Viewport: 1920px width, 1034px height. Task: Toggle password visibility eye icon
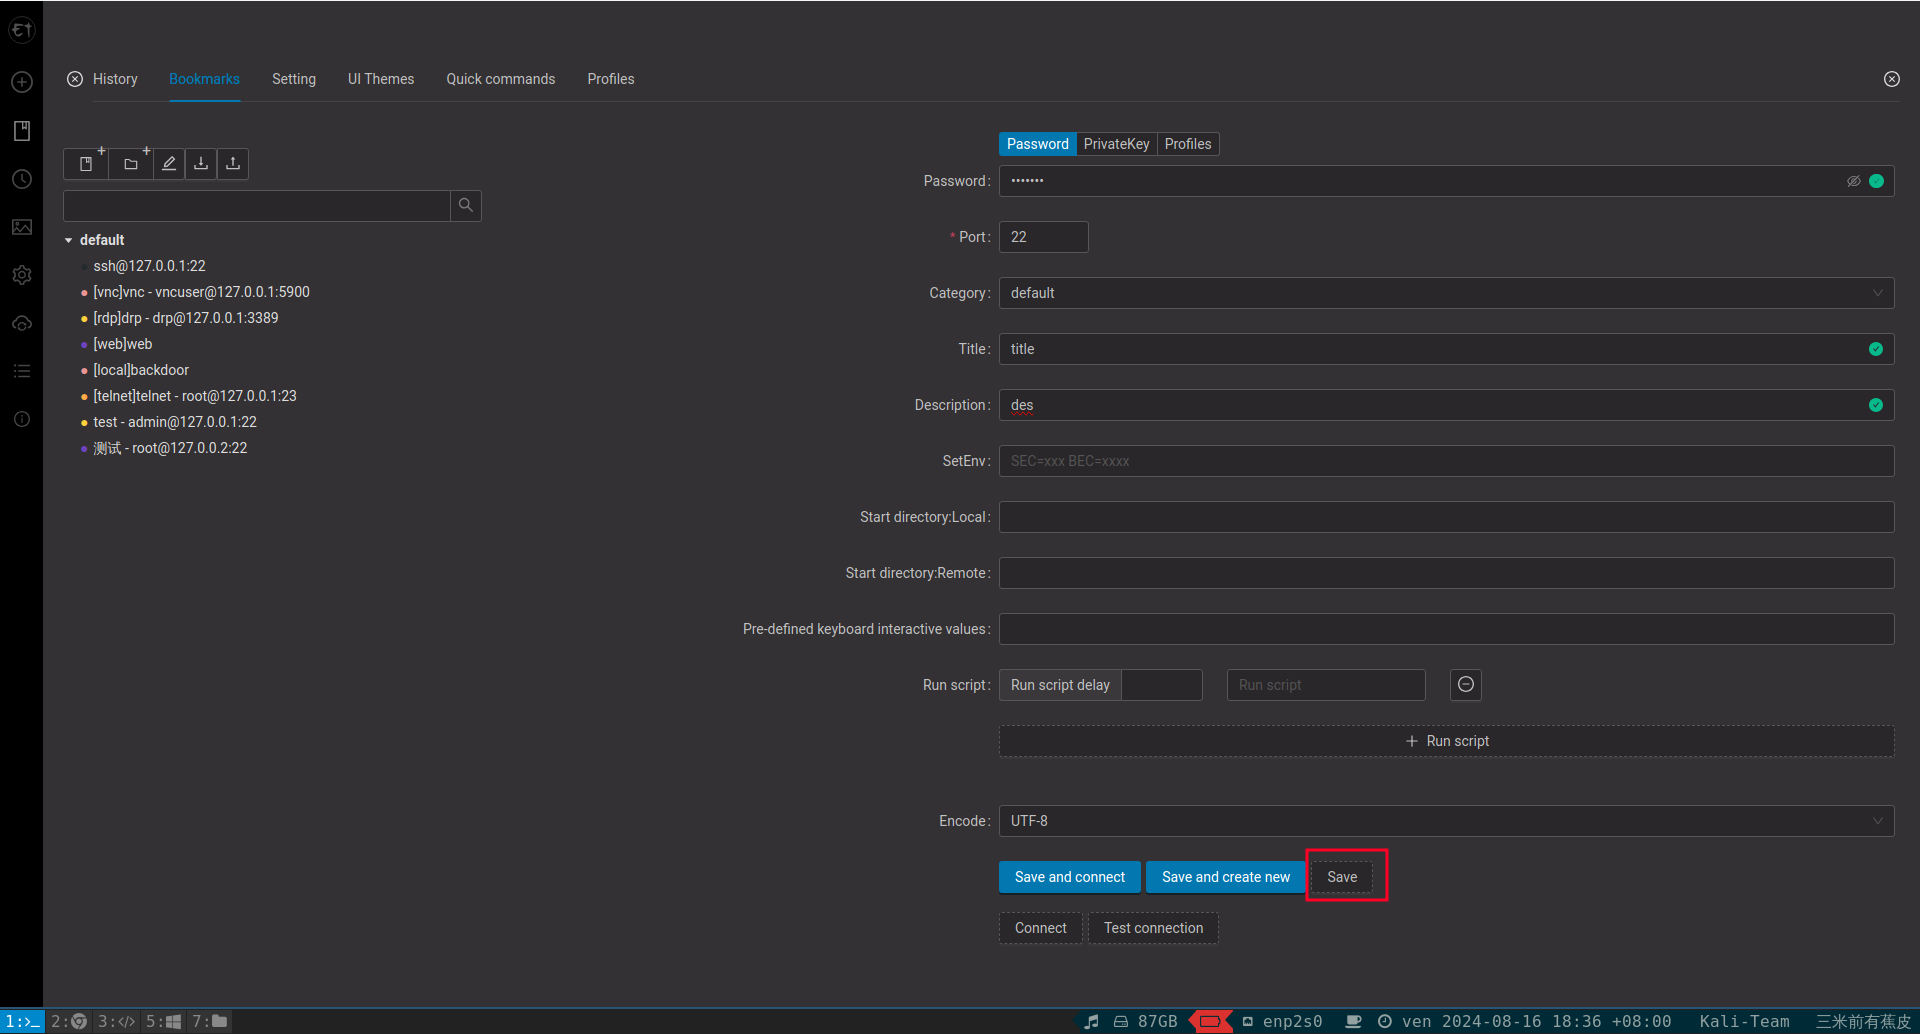tap(1854, 181)
